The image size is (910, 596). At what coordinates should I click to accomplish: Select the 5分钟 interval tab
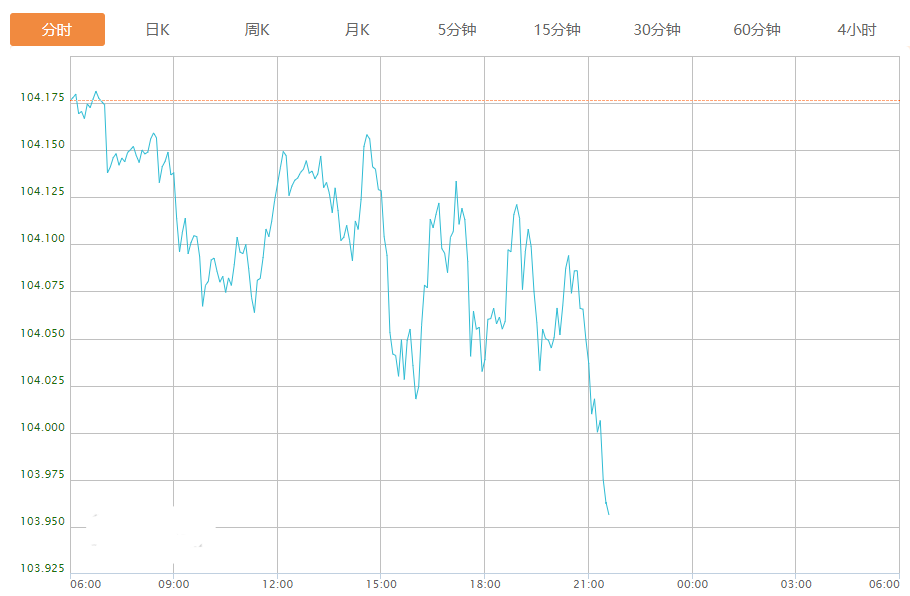pos(457,30)
